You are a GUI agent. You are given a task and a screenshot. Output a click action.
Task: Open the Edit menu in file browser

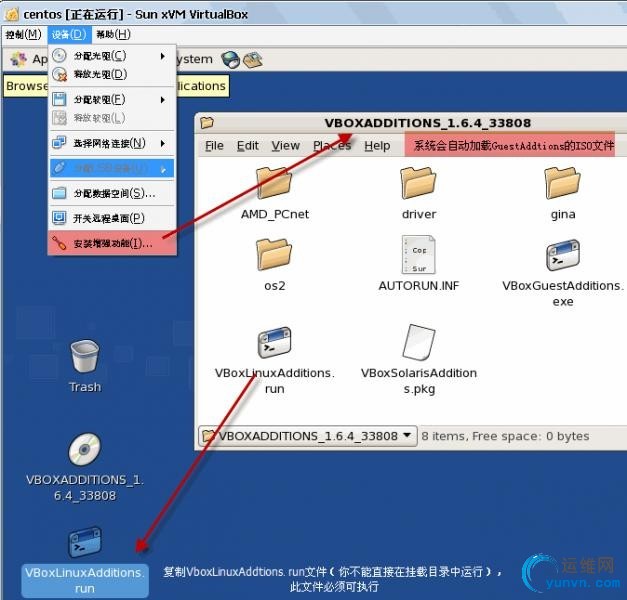click(248, 146)
